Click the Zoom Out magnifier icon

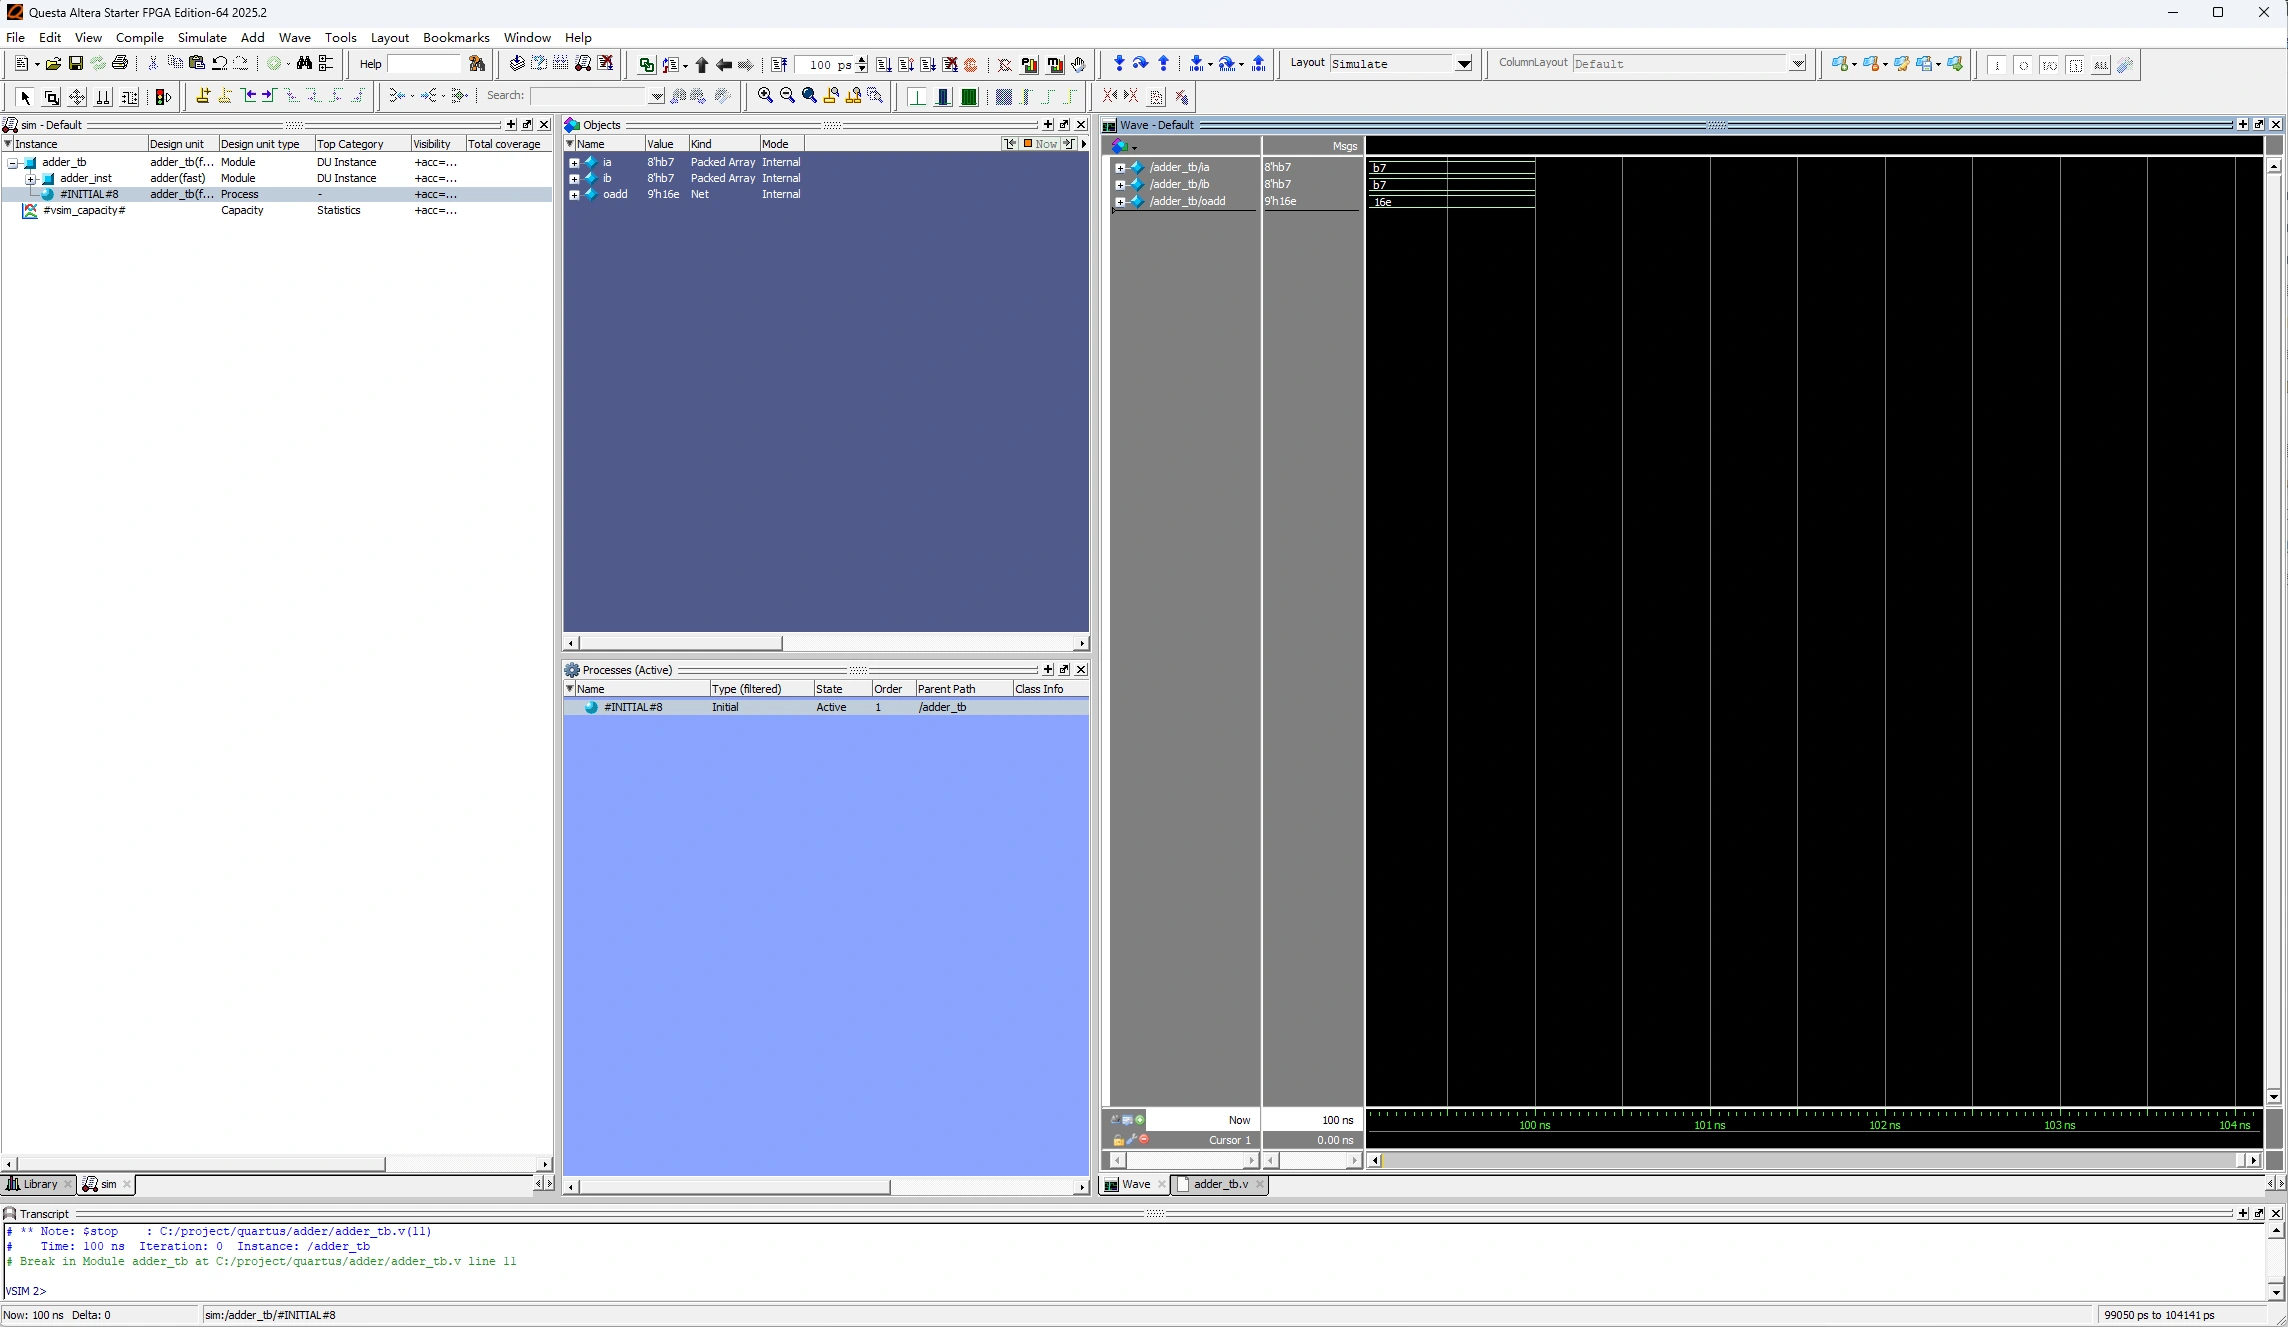(x=787, y=96)
